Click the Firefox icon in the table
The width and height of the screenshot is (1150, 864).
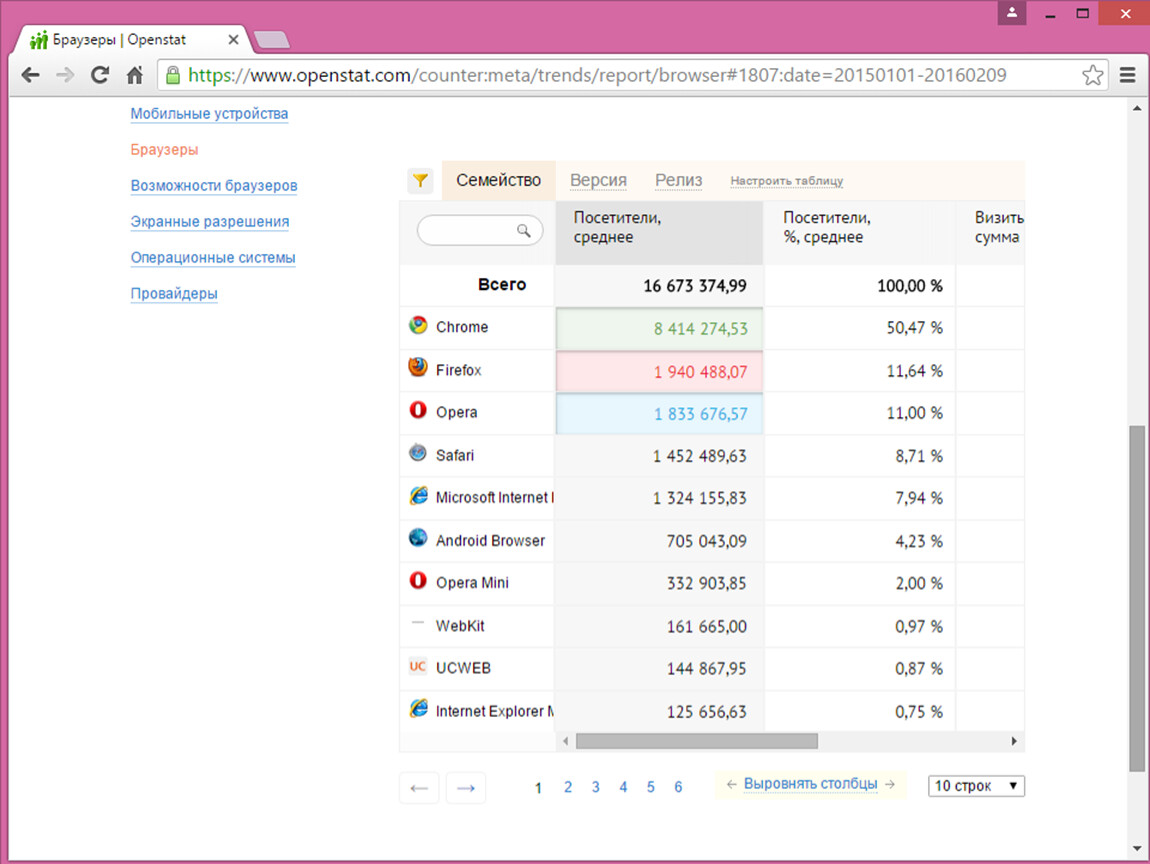click(x=418, y=367)
